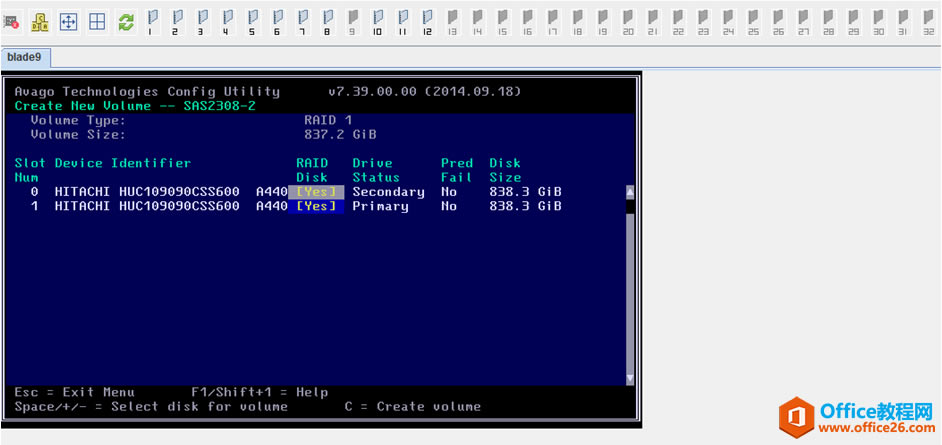Image resolution: width=942 pixels, height=445 pixels.
Task: Click the blade 22 flag icon
Action: coord(678,22)
